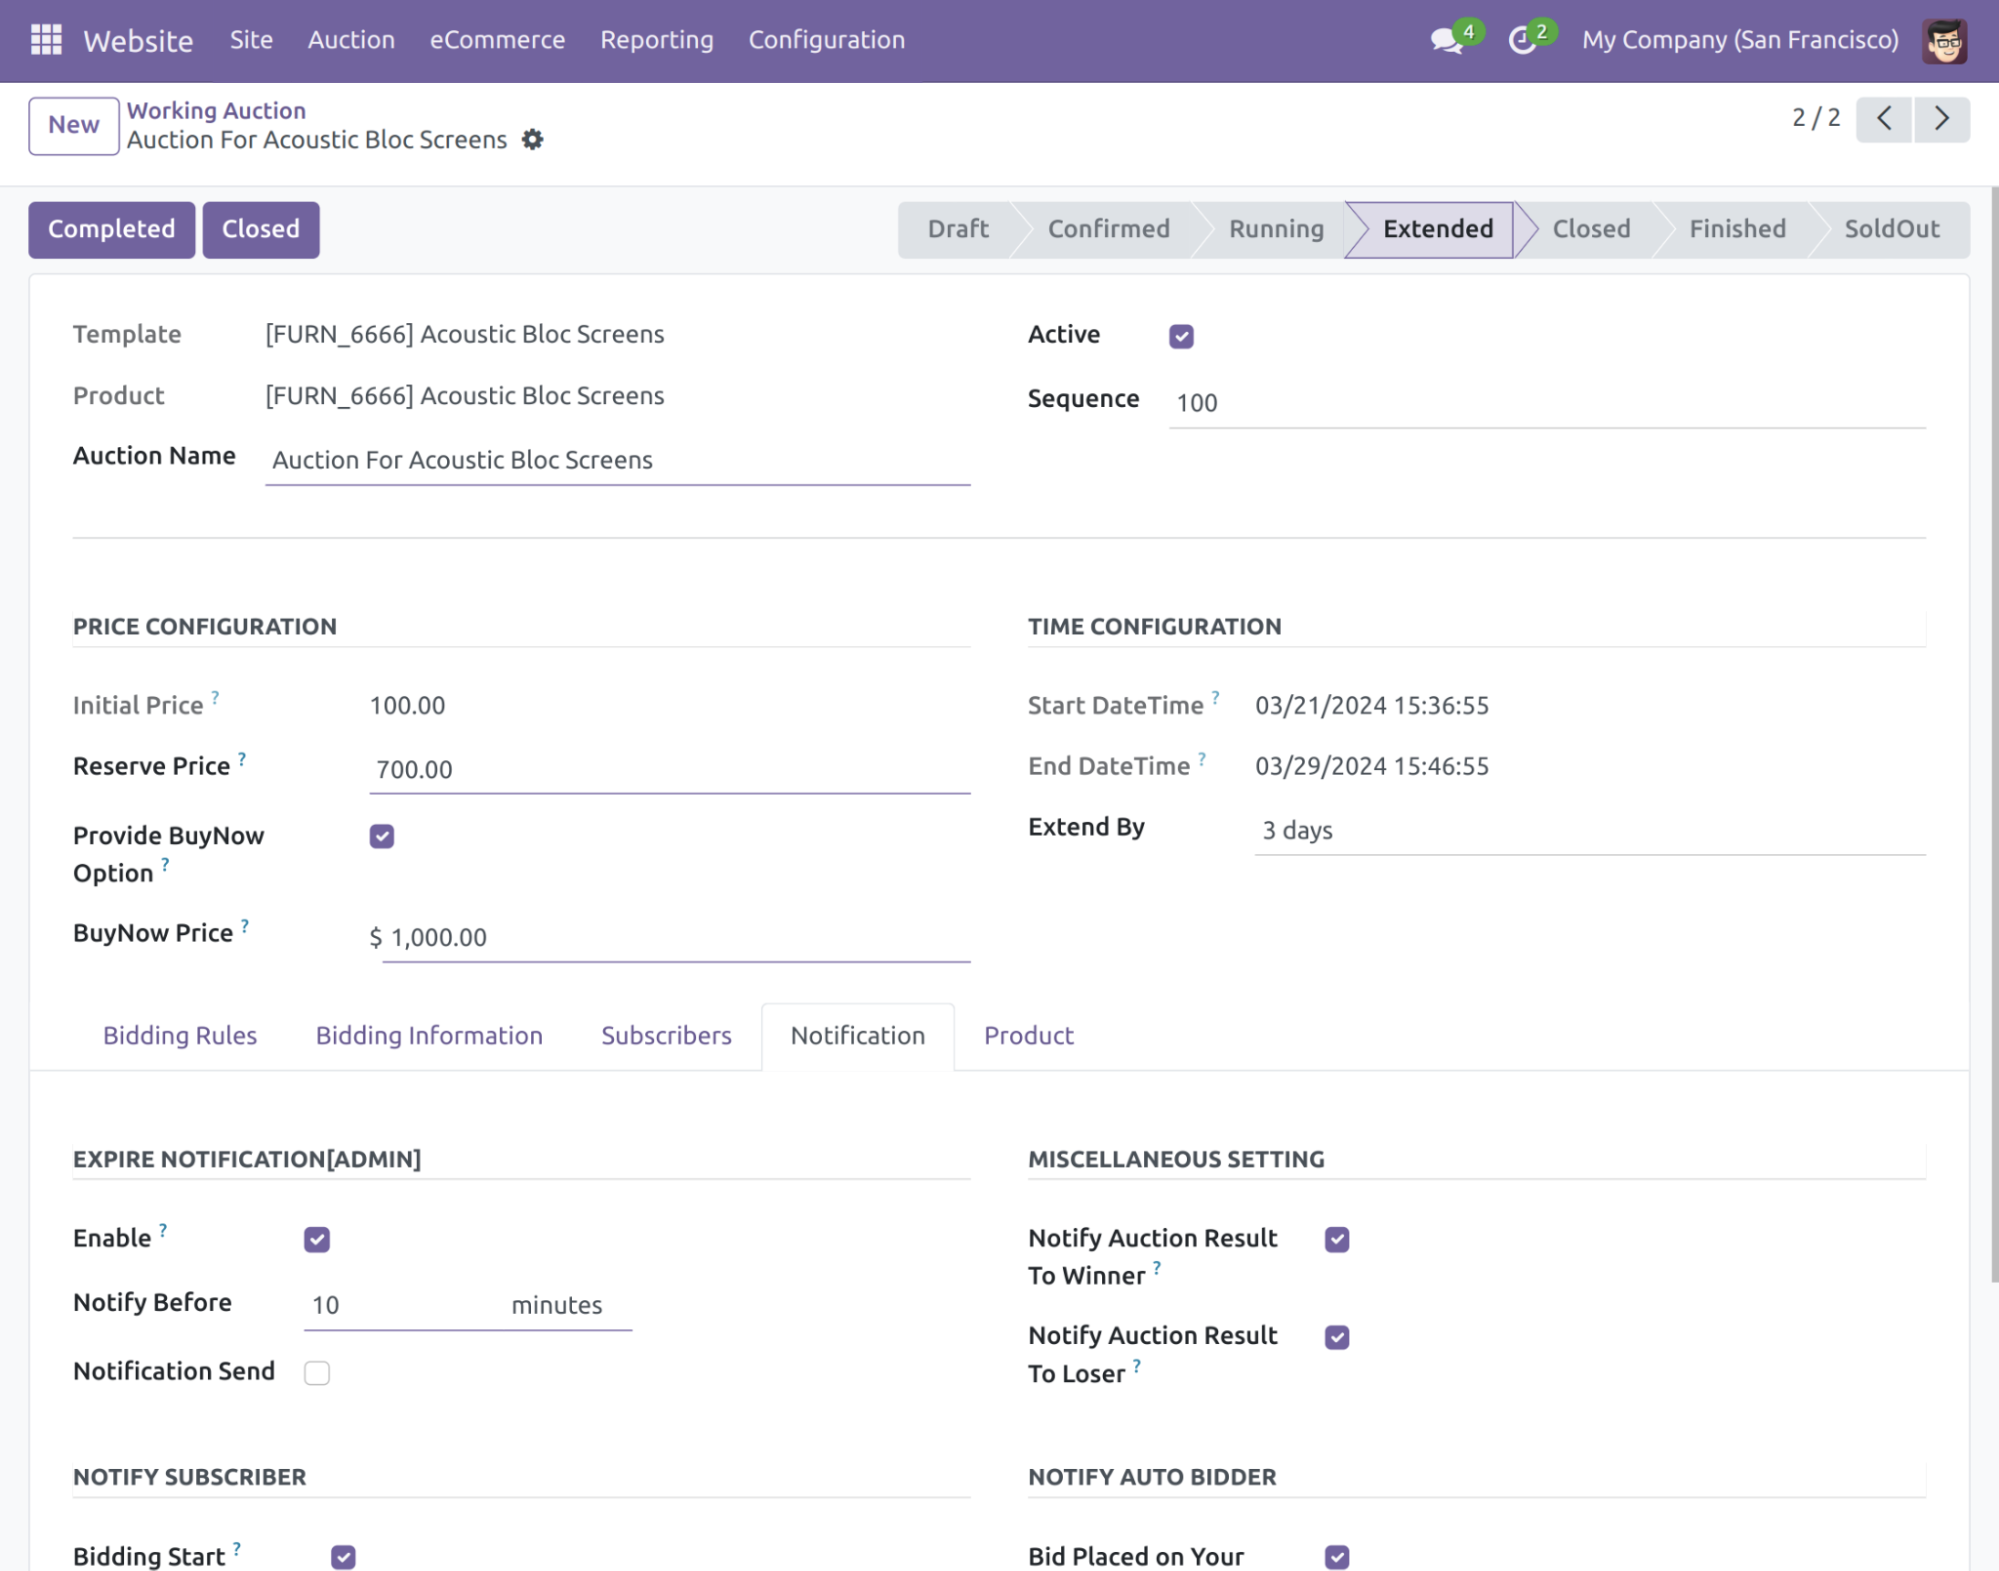The image size is (1999, 1571).
Task: Go to previous record arrow
Action: [1884, 119]
